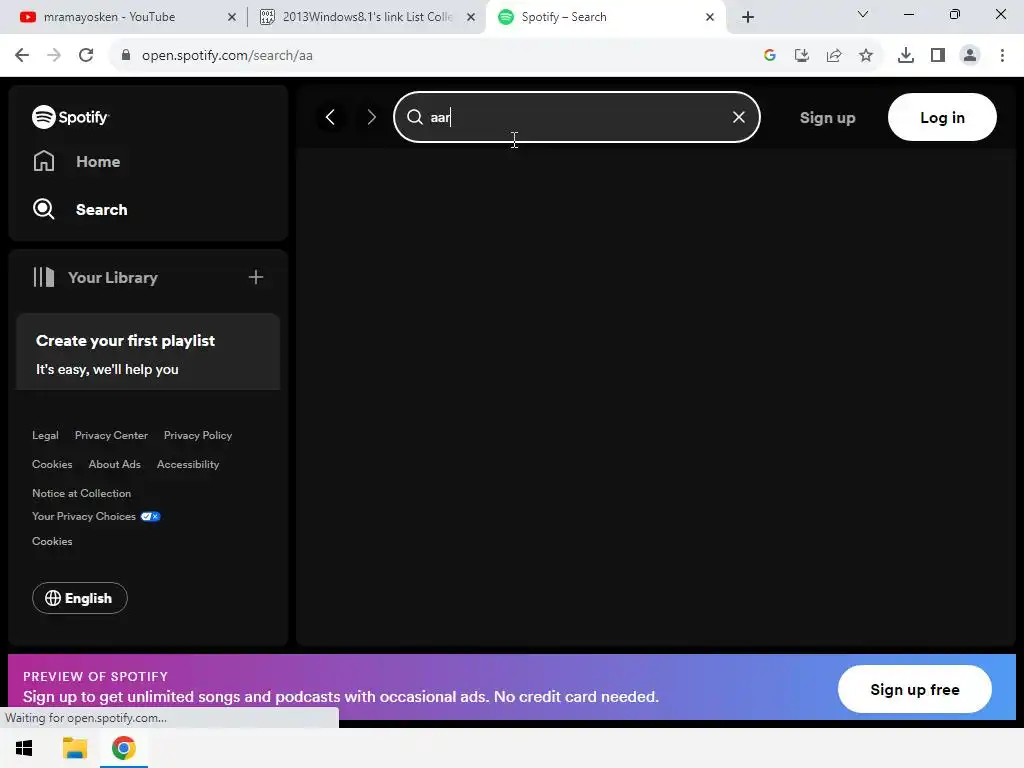The image size is (1024, 768).
Task: Open File Explorer from taskbar
Action: pyautogui.click(x=74, y=748)
